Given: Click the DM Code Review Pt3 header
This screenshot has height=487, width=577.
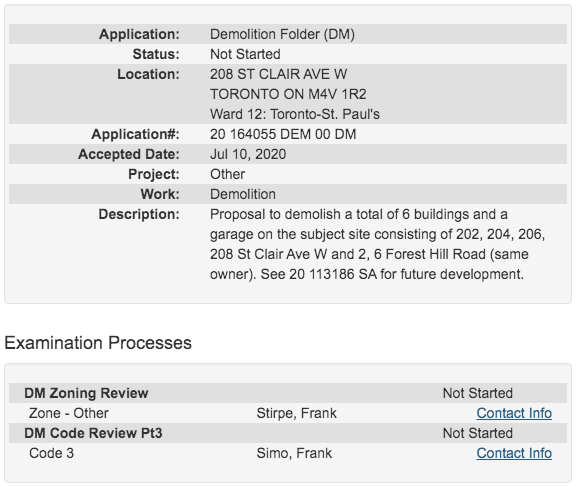Looking at the screenshot, I should point(93,433).
